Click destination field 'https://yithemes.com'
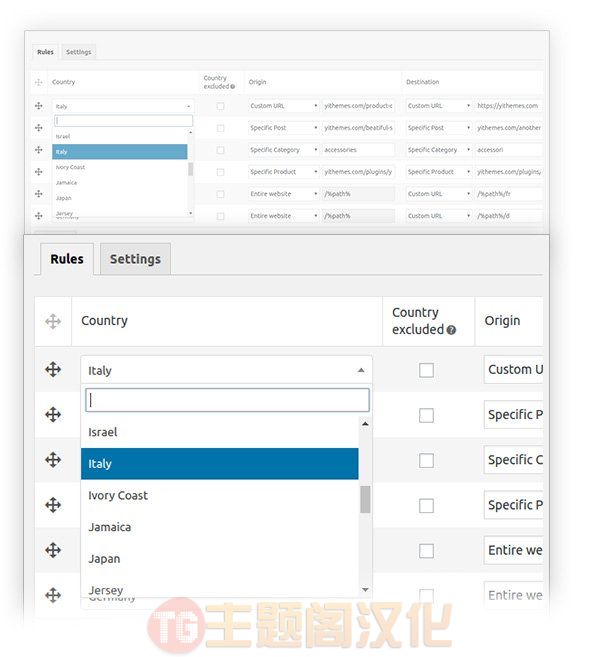The width and height of the screenshot is (600, 657). point(509,106)
